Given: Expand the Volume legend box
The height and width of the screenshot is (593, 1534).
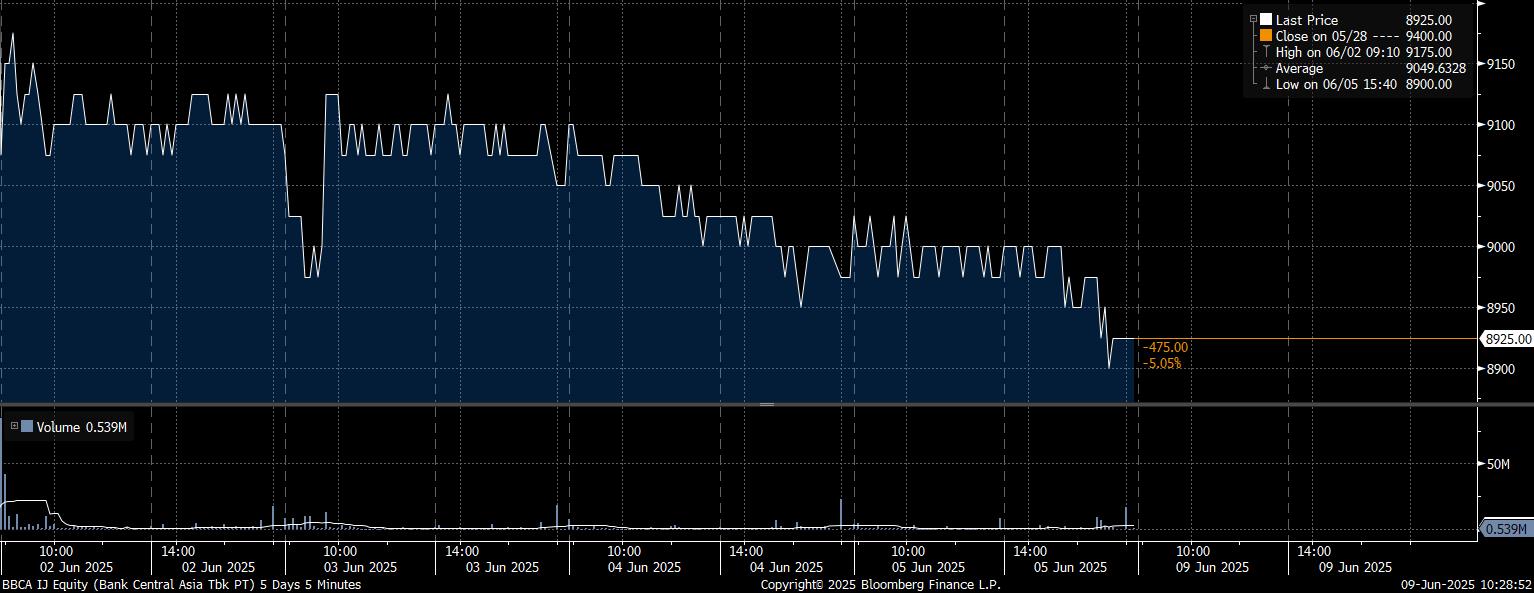Looking at the screenshot, I should tap(14, 426).
